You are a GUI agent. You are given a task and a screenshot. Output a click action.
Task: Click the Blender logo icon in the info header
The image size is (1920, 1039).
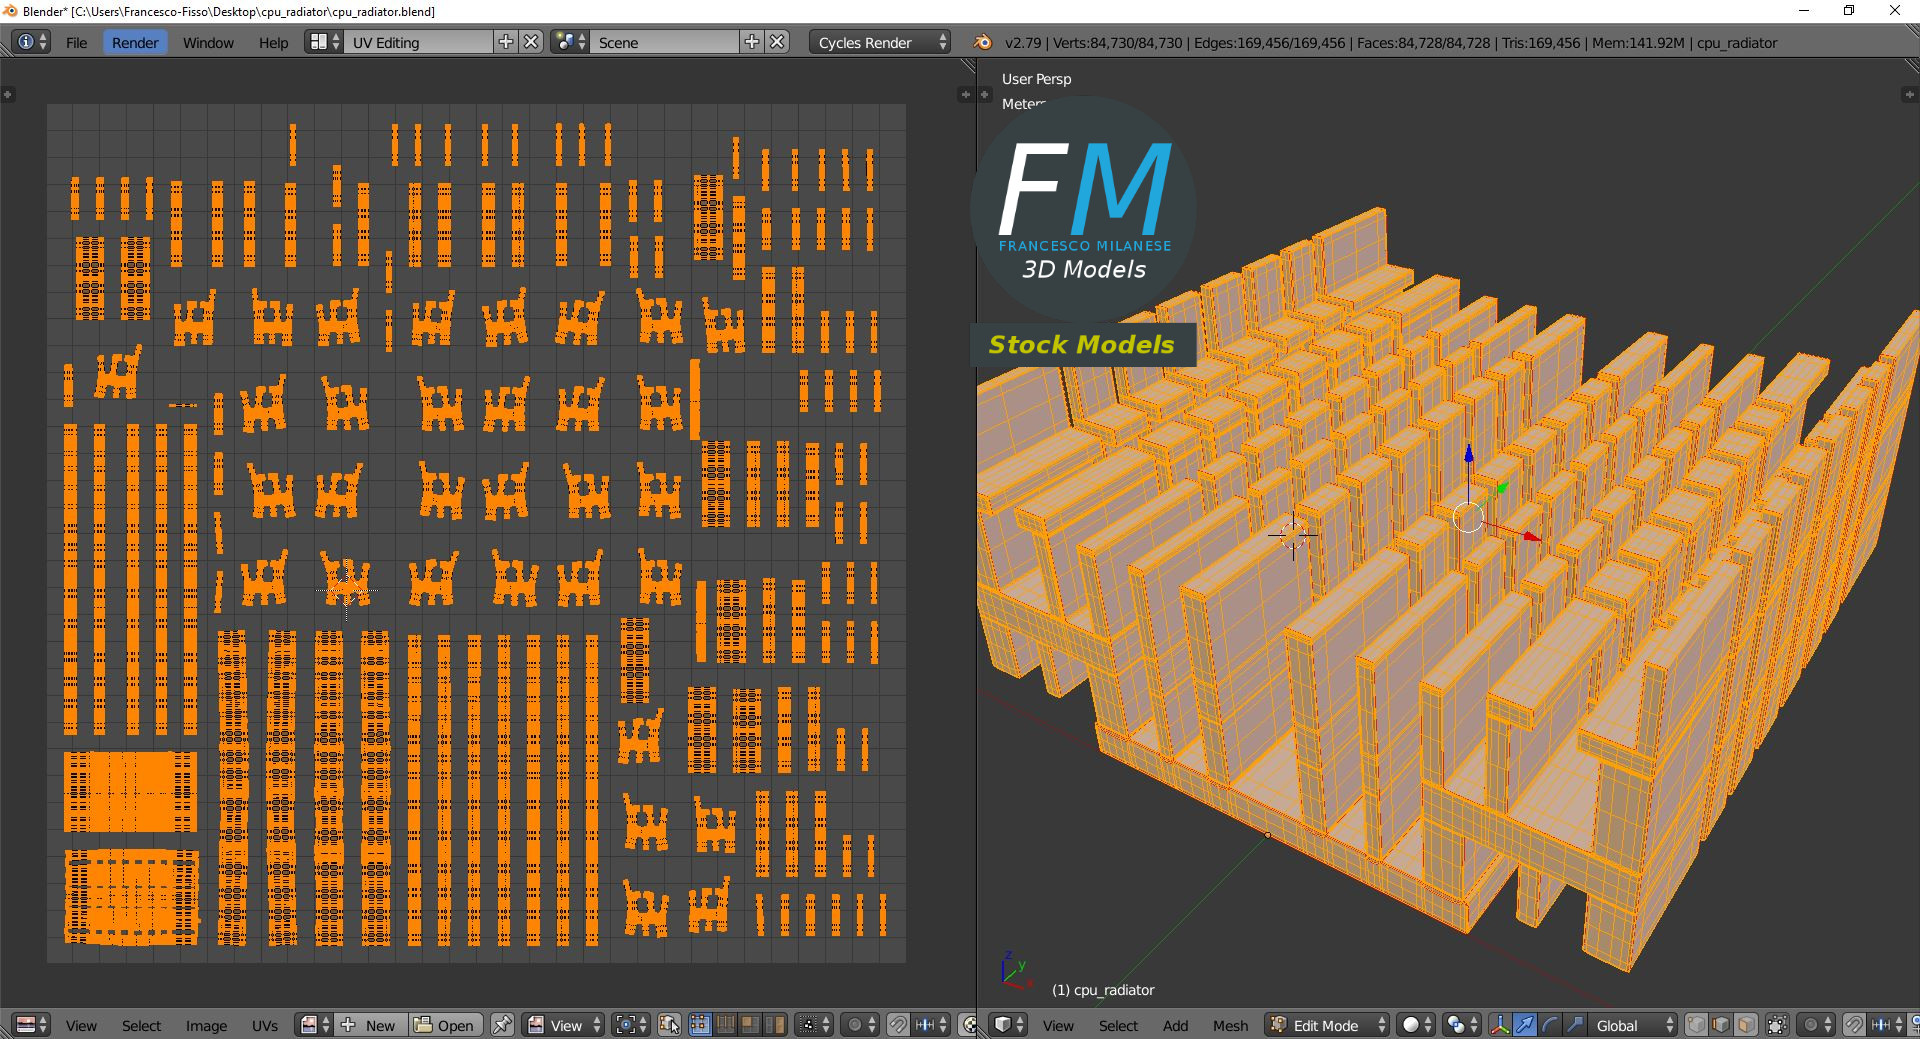983,42
